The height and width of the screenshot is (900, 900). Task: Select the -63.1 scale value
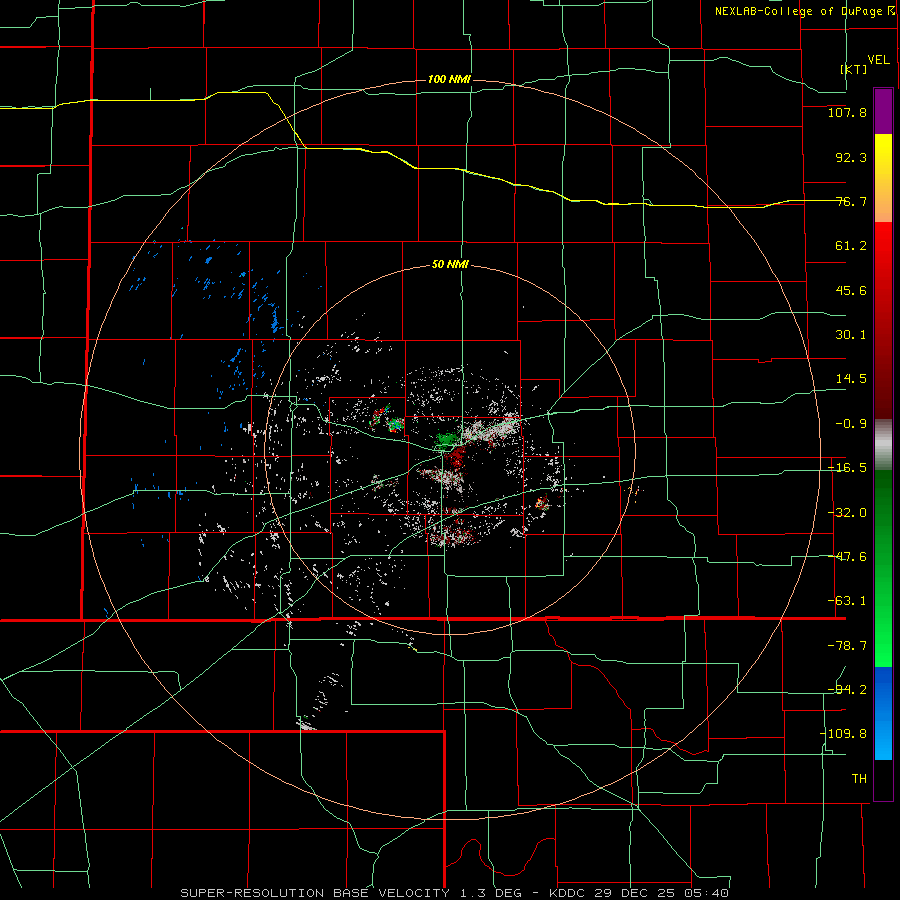(847, 601)
